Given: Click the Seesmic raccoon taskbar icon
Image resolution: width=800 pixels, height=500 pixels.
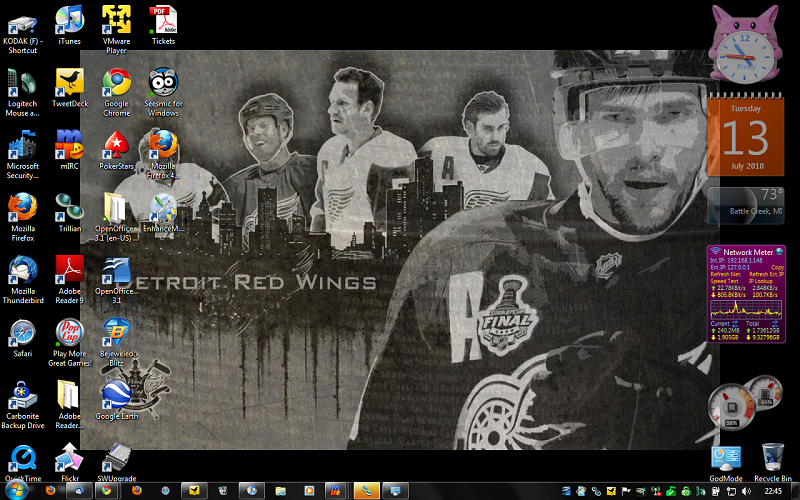Looking at the screenshot, I should pos(223,491).
